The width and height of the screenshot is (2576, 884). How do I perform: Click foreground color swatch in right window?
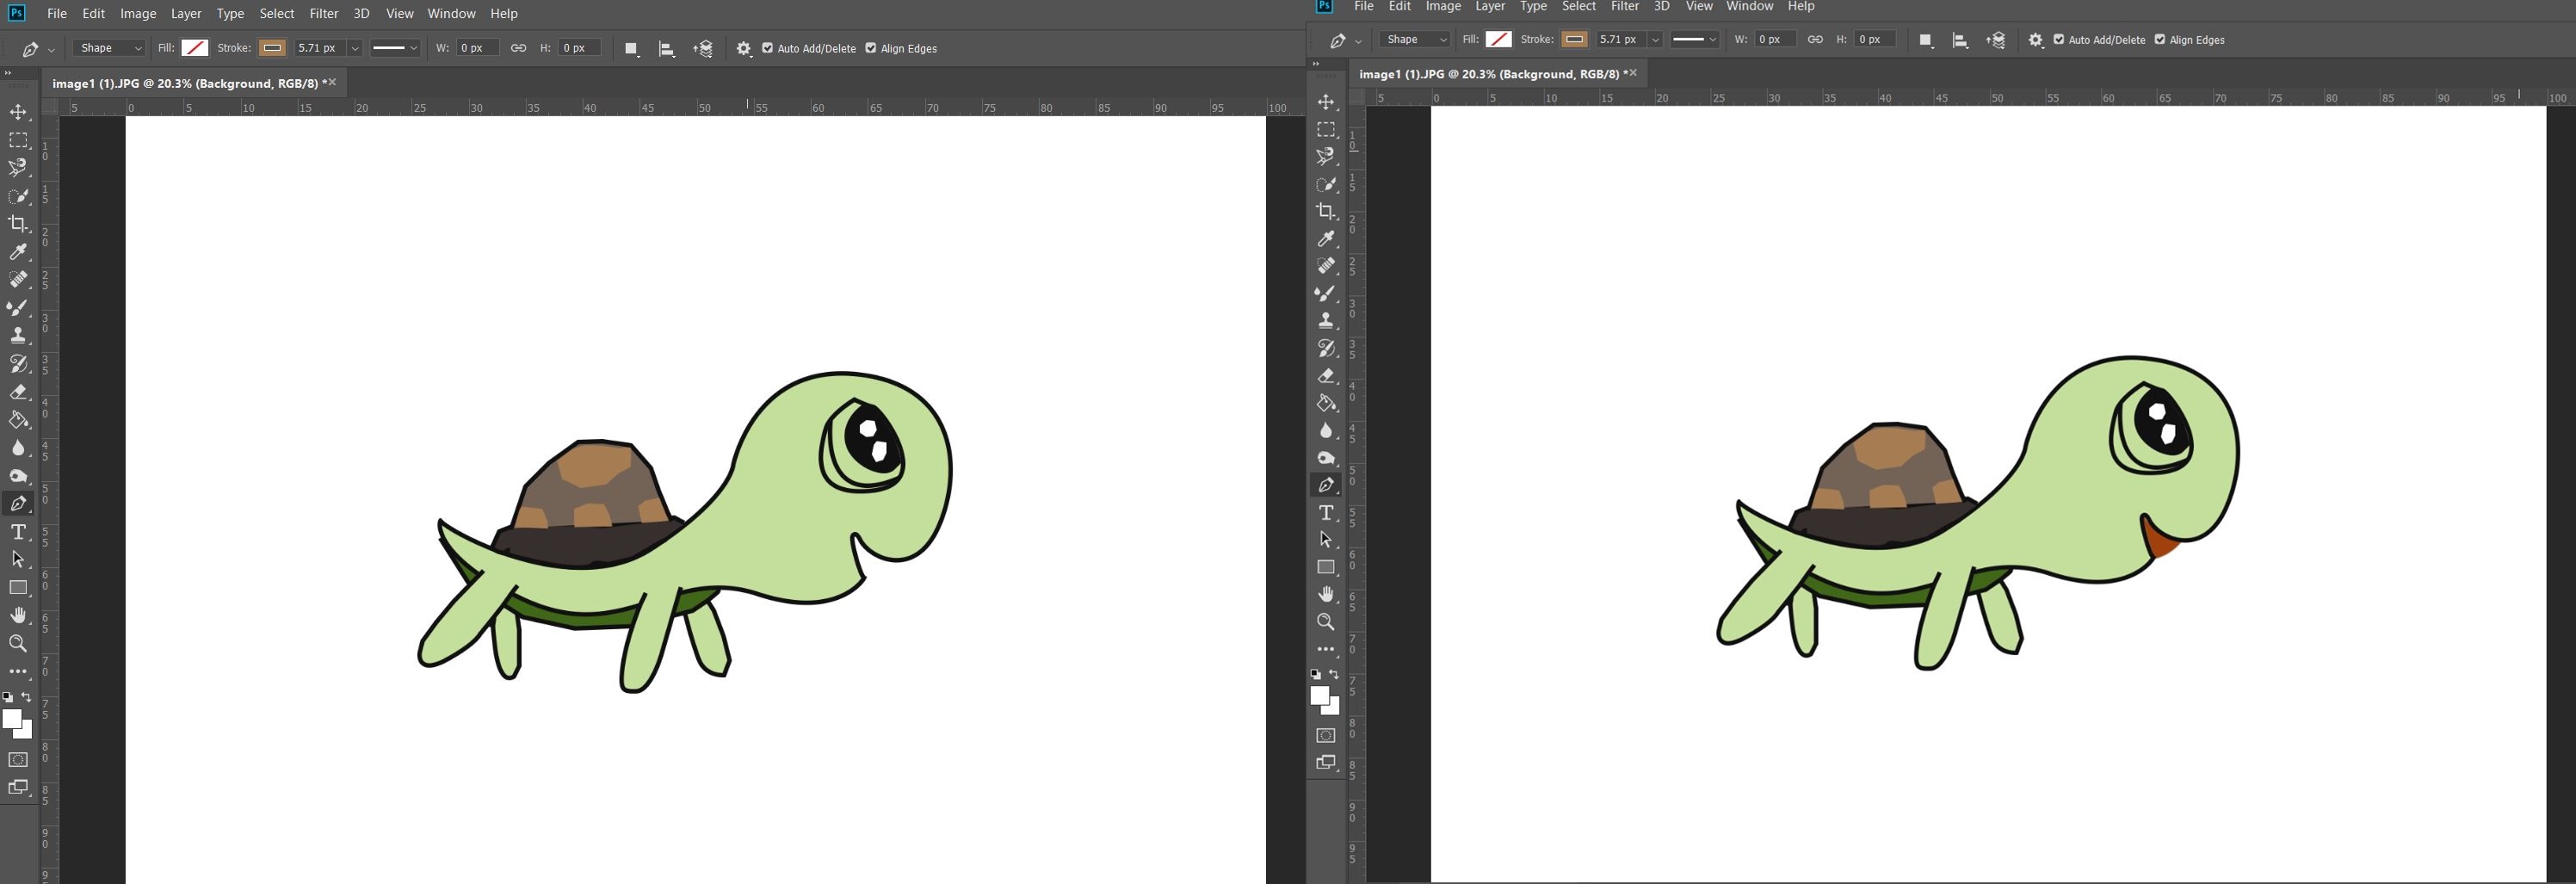(1320, 696)
